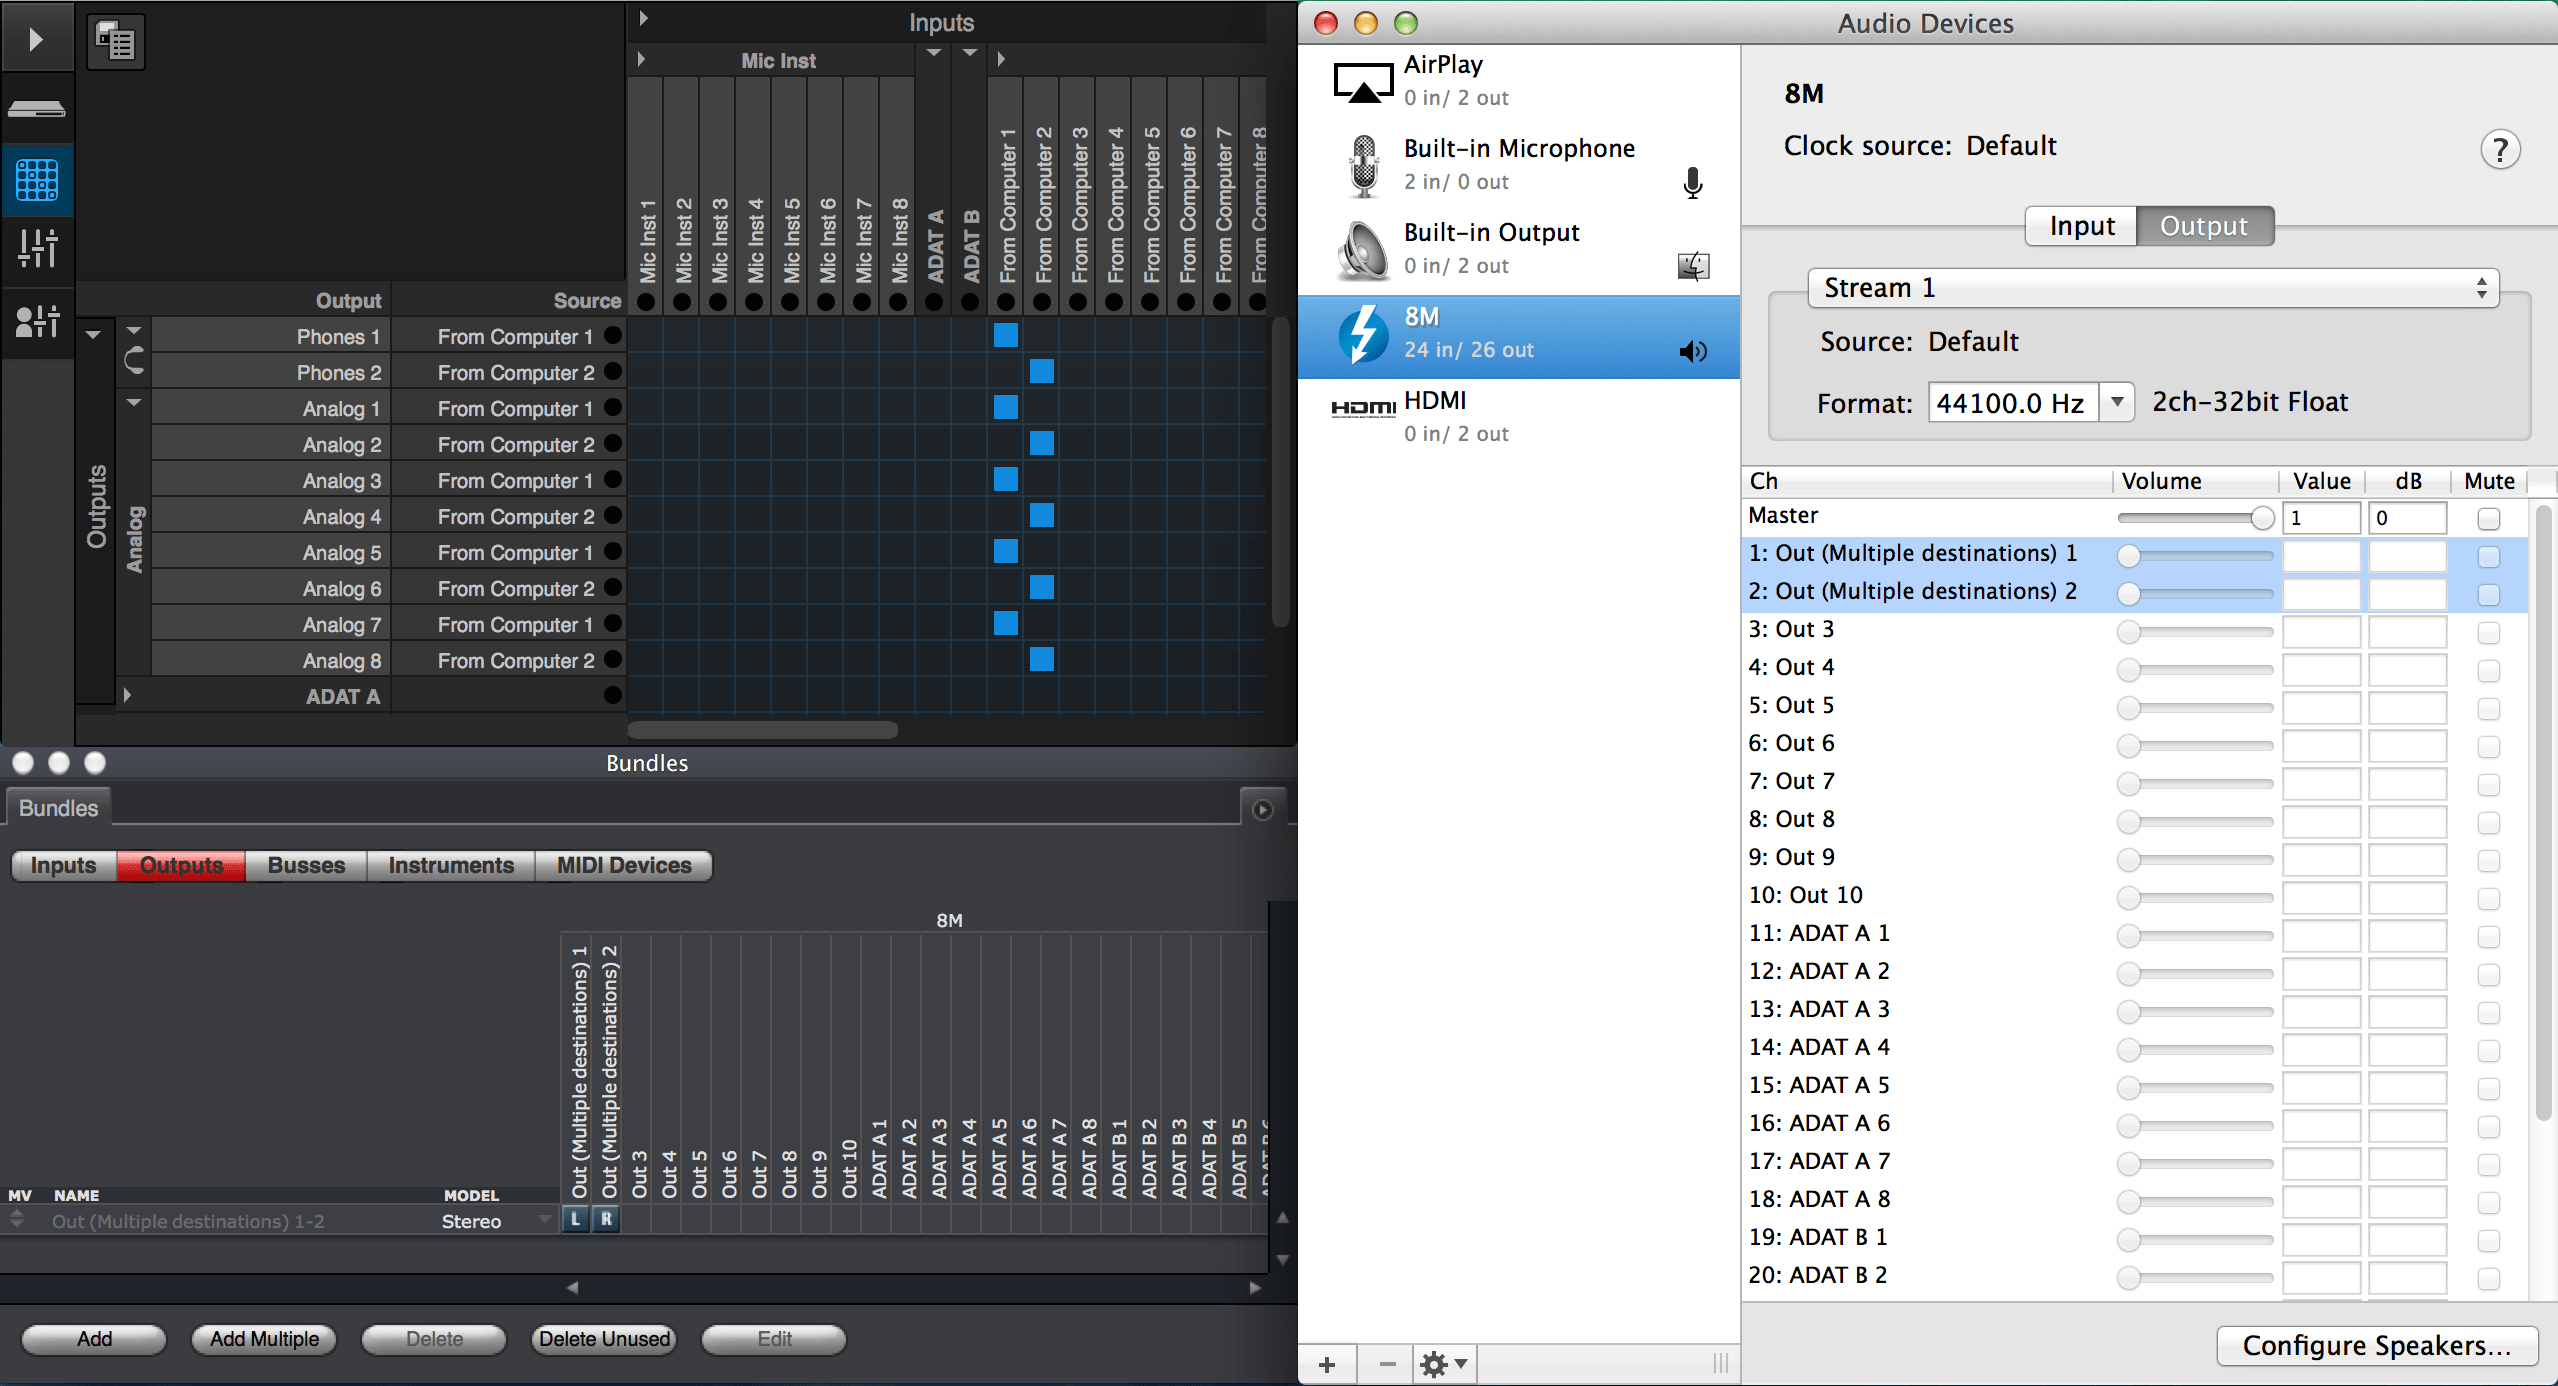The image size is (2558, 1386).
Task: Click the Configure Speakers button
Action: click(2376, 1345)
